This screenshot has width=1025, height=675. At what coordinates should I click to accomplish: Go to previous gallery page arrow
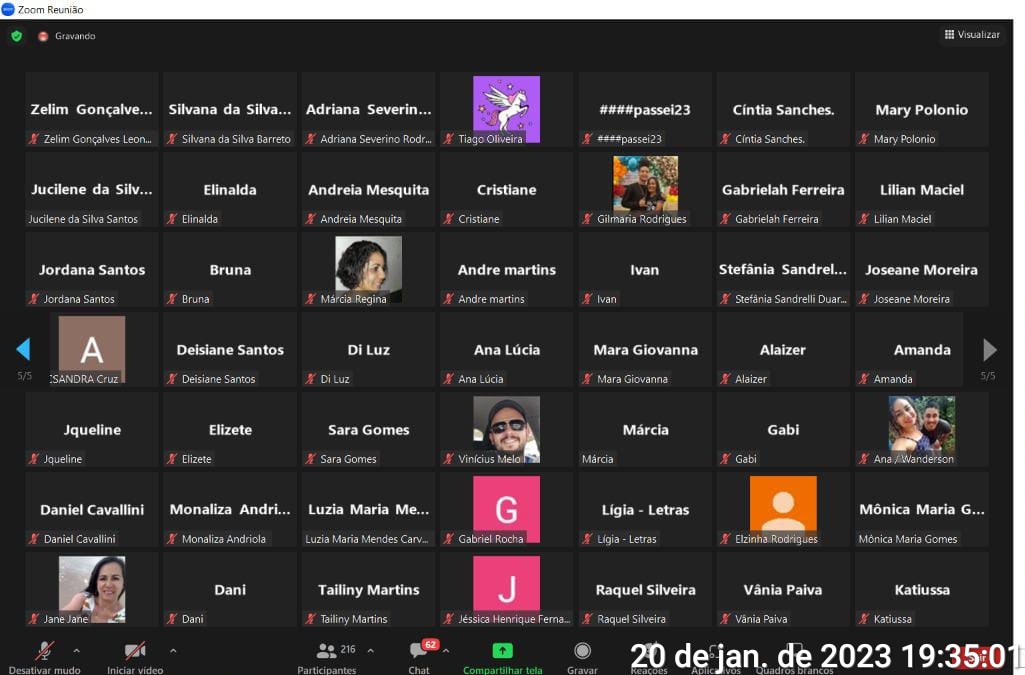[23, 349]
